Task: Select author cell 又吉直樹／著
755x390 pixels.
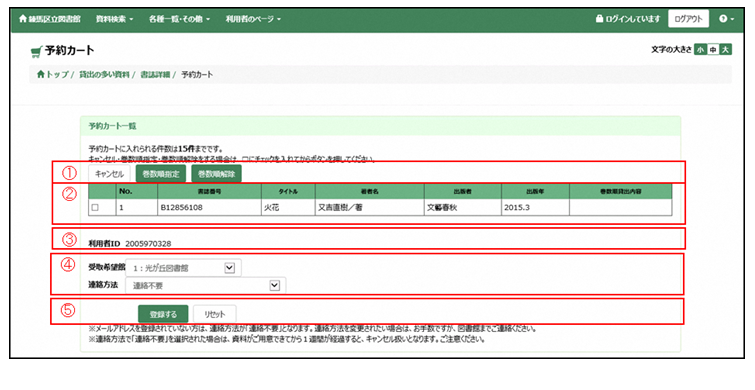Action: click(370, 208)
